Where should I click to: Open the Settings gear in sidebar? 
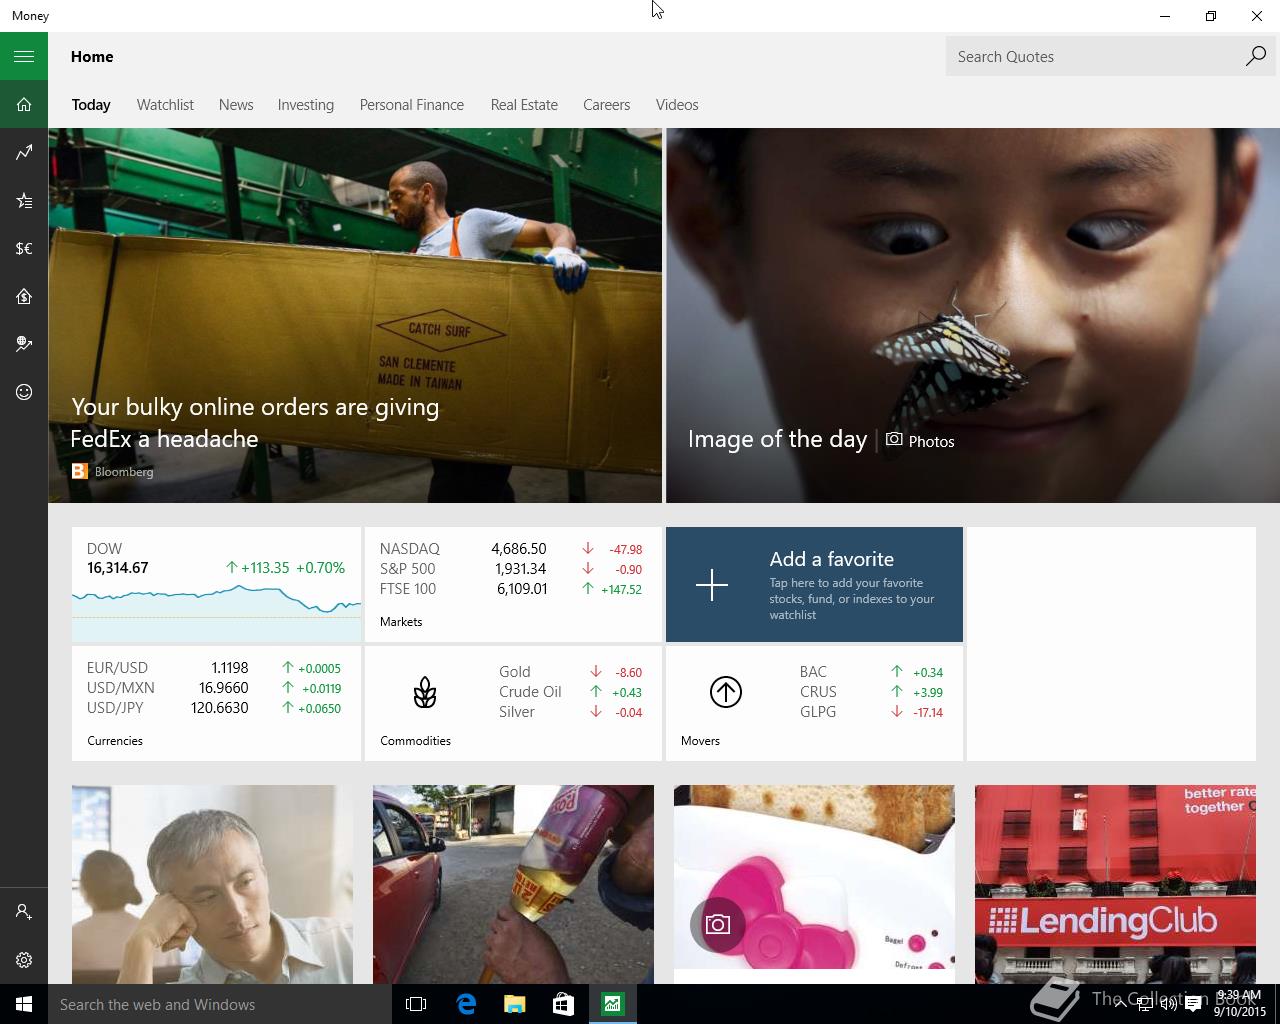click(x=24, y=960)
